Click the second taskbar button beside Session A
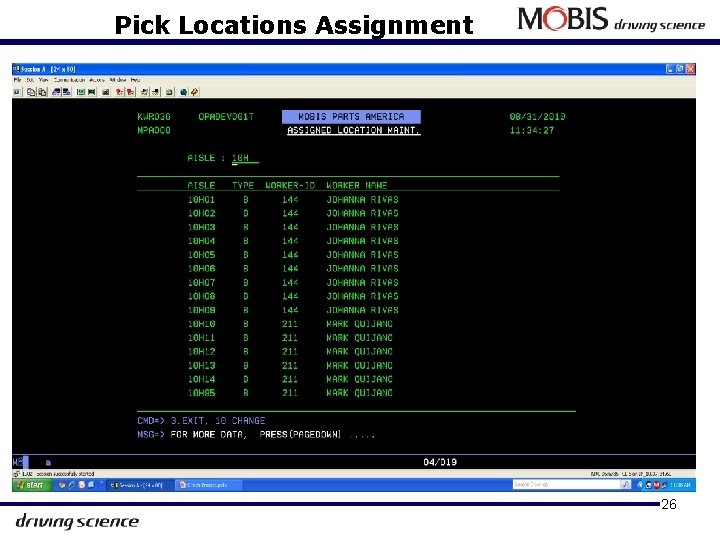The image size is (720, 540). click(208, 485)
